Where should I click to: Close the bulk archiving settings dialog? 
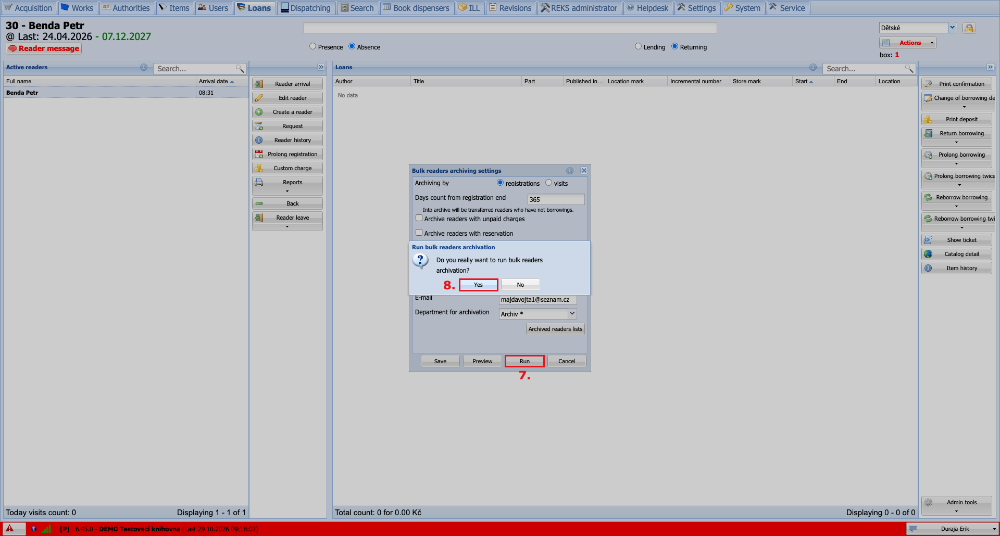coord(584,171)
